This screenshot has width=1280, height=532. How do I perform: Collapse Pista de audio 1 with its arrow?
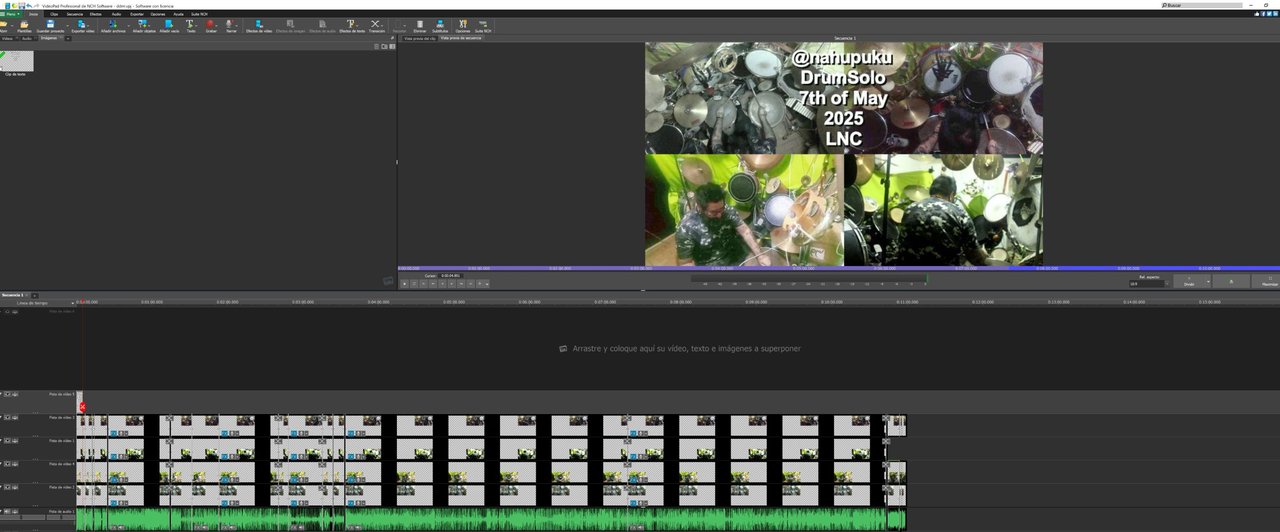[x=1, y=511]
